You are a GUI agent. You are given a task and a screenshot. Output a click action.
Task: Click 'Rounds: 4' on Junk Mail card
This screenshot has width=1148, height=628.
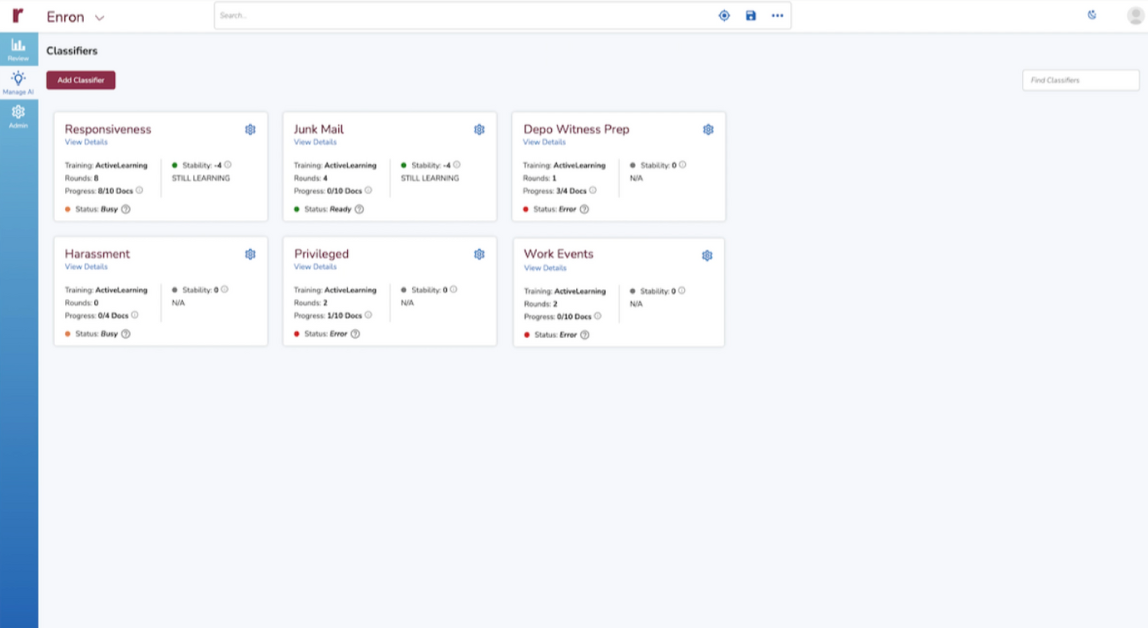(310, 178)
